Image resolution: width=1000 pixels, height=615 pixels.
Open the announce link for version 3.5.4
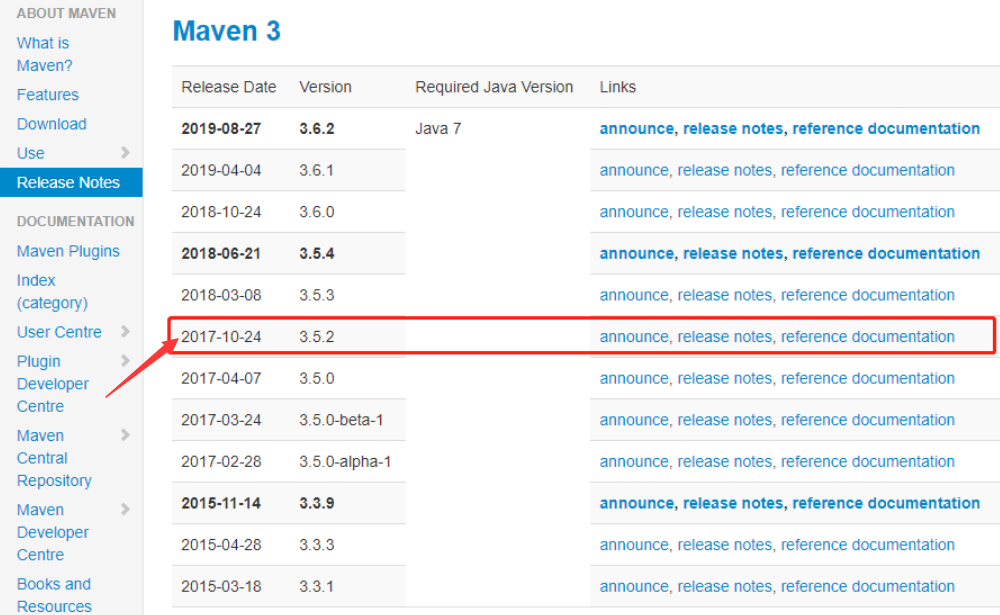[x=636, y=253]
